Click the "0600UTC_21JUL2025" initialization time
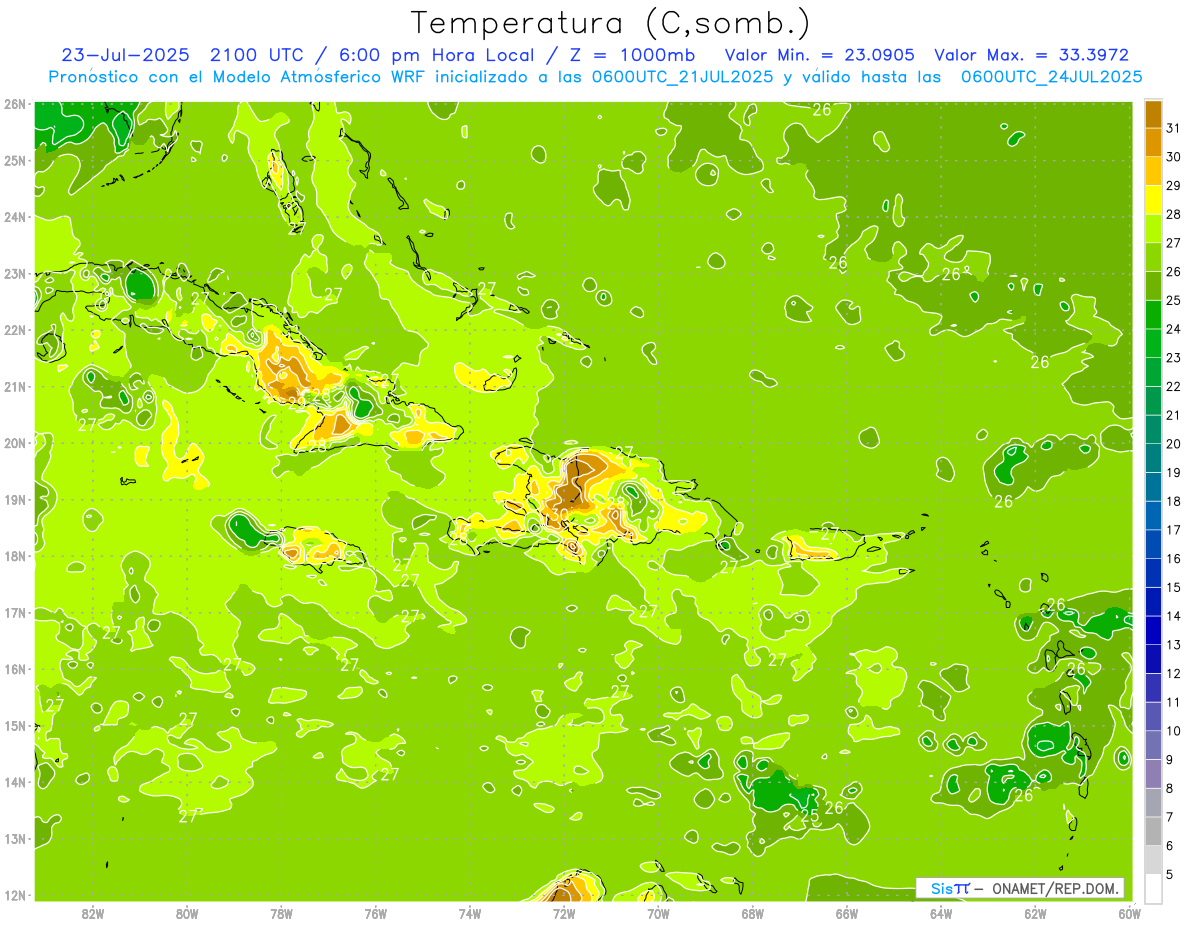The width and height of the screenshot is (1200, 927). [x=681, y=76]
